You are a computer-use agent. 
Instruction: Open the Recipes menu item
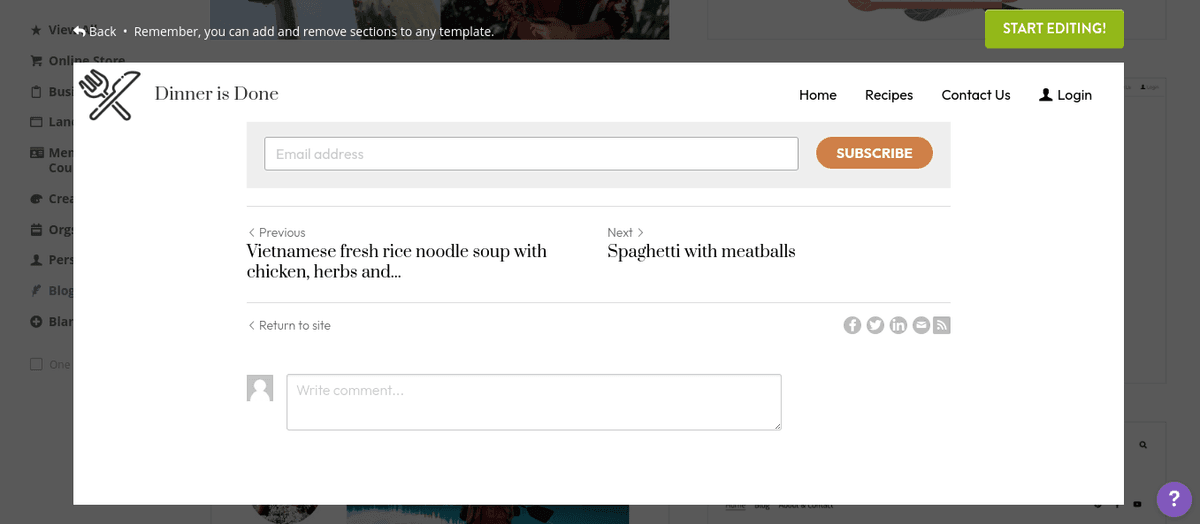(889, 95)
